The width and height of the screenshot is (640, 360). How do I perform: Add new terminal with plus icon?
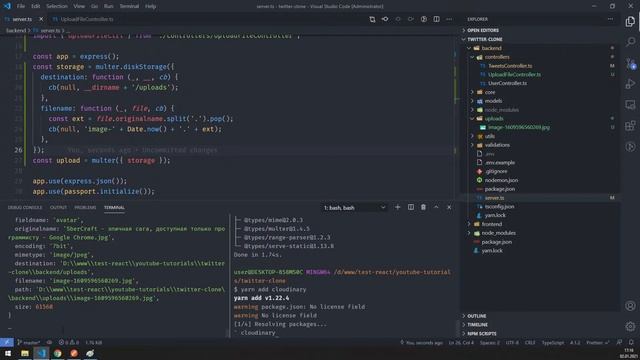[398, 207]
